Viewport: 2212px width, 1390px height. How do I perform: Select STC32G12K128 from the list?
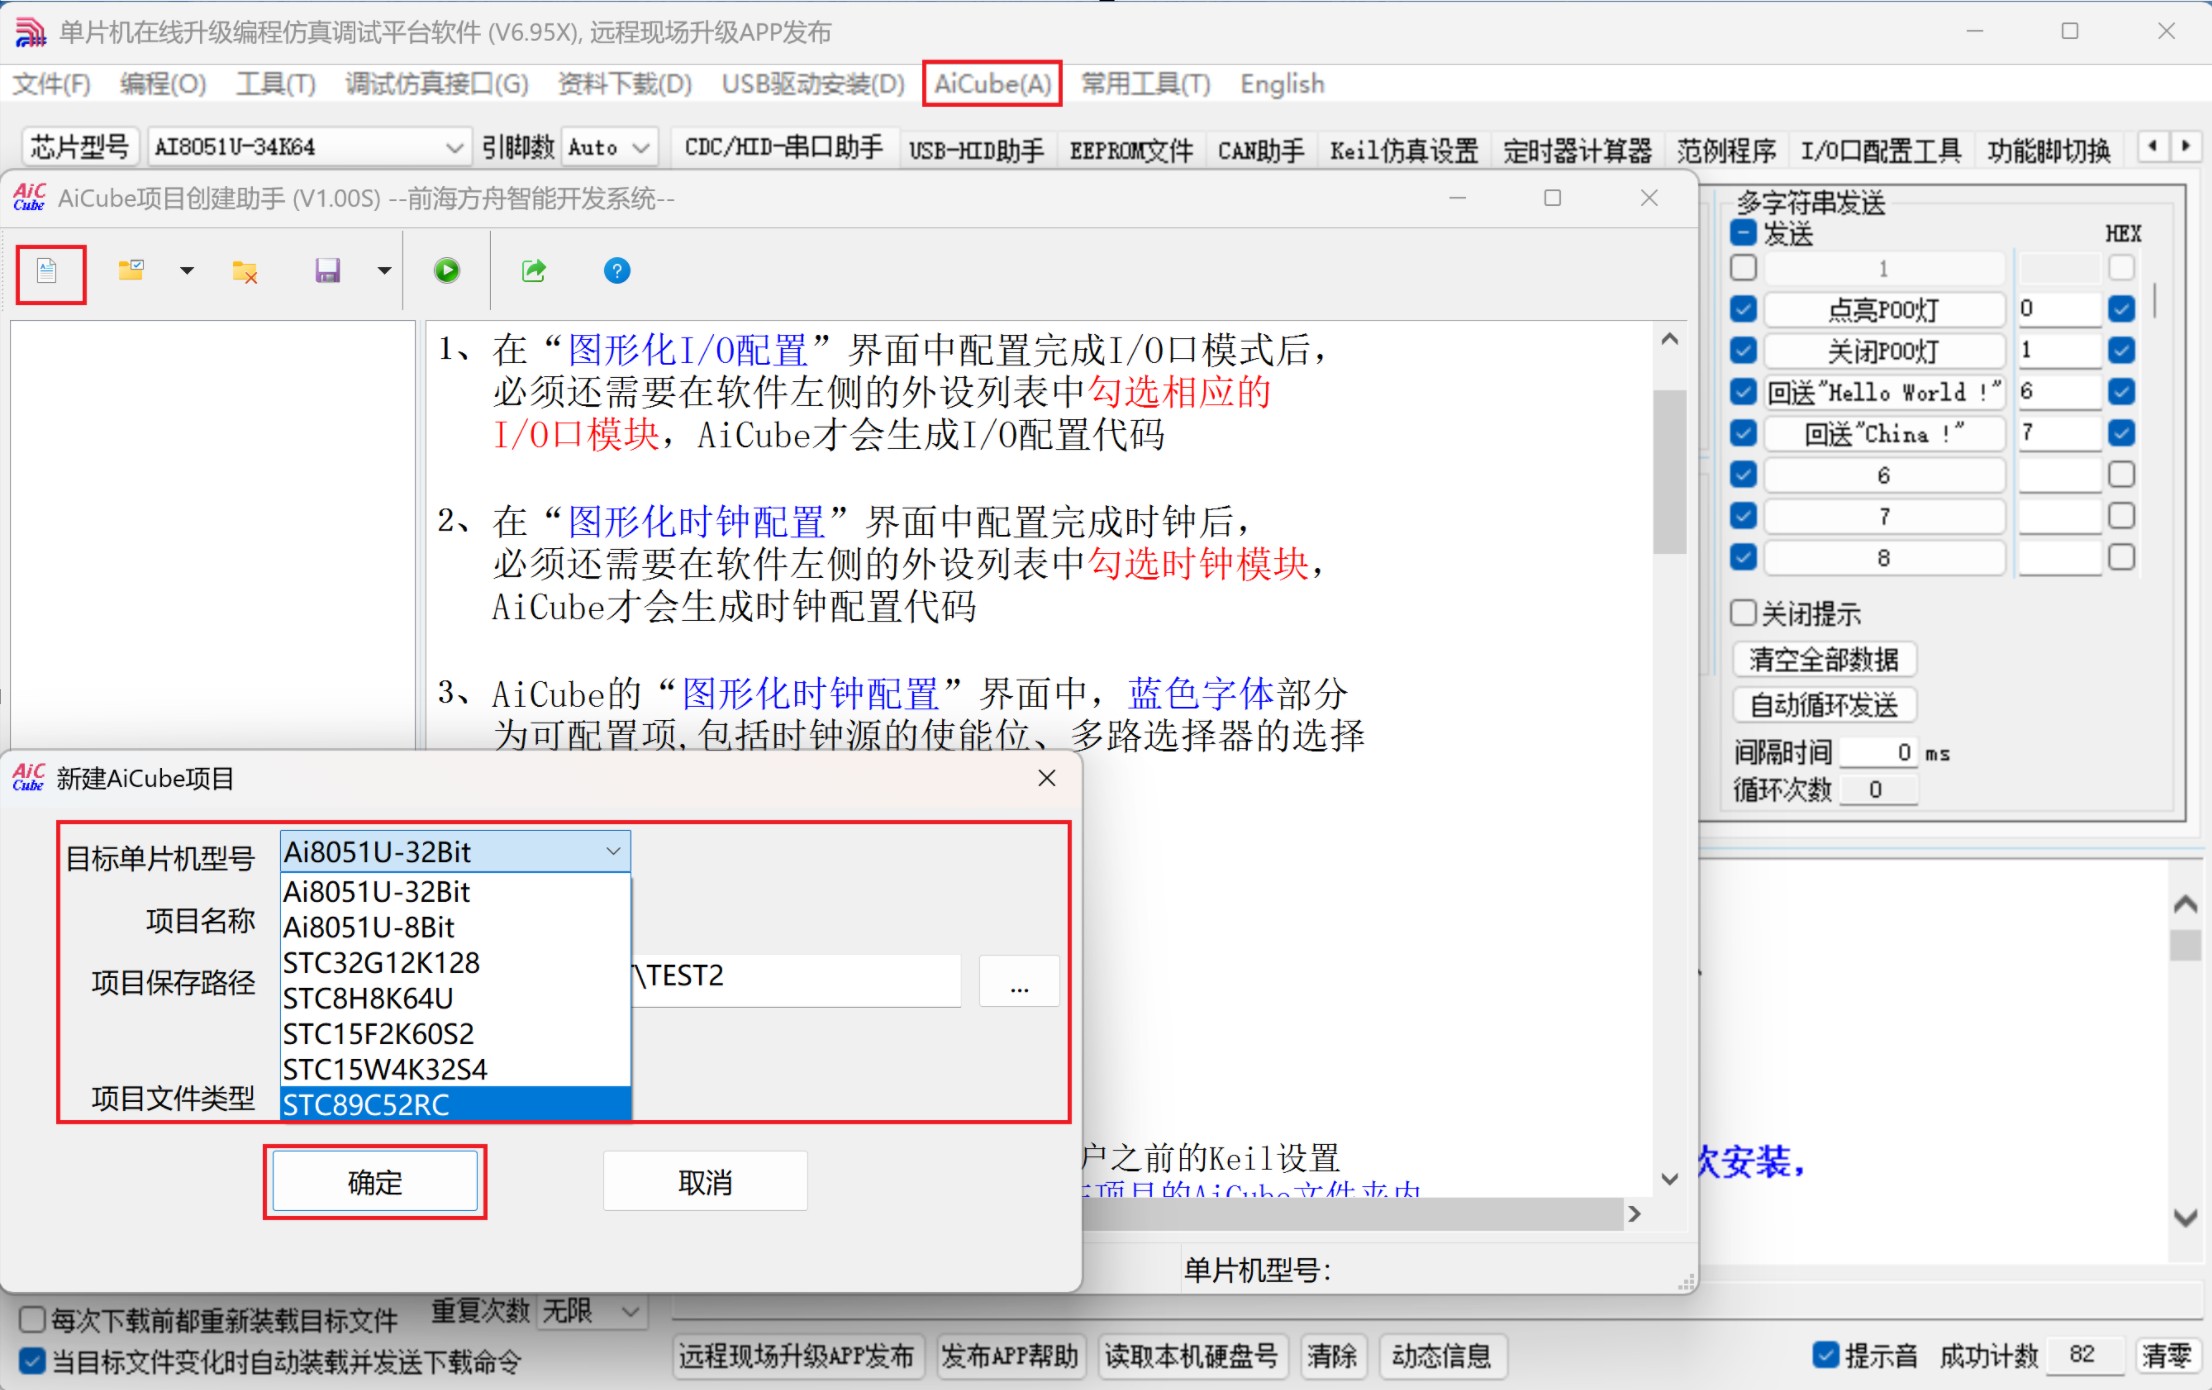pyautogui.click(x=456, y=963)
